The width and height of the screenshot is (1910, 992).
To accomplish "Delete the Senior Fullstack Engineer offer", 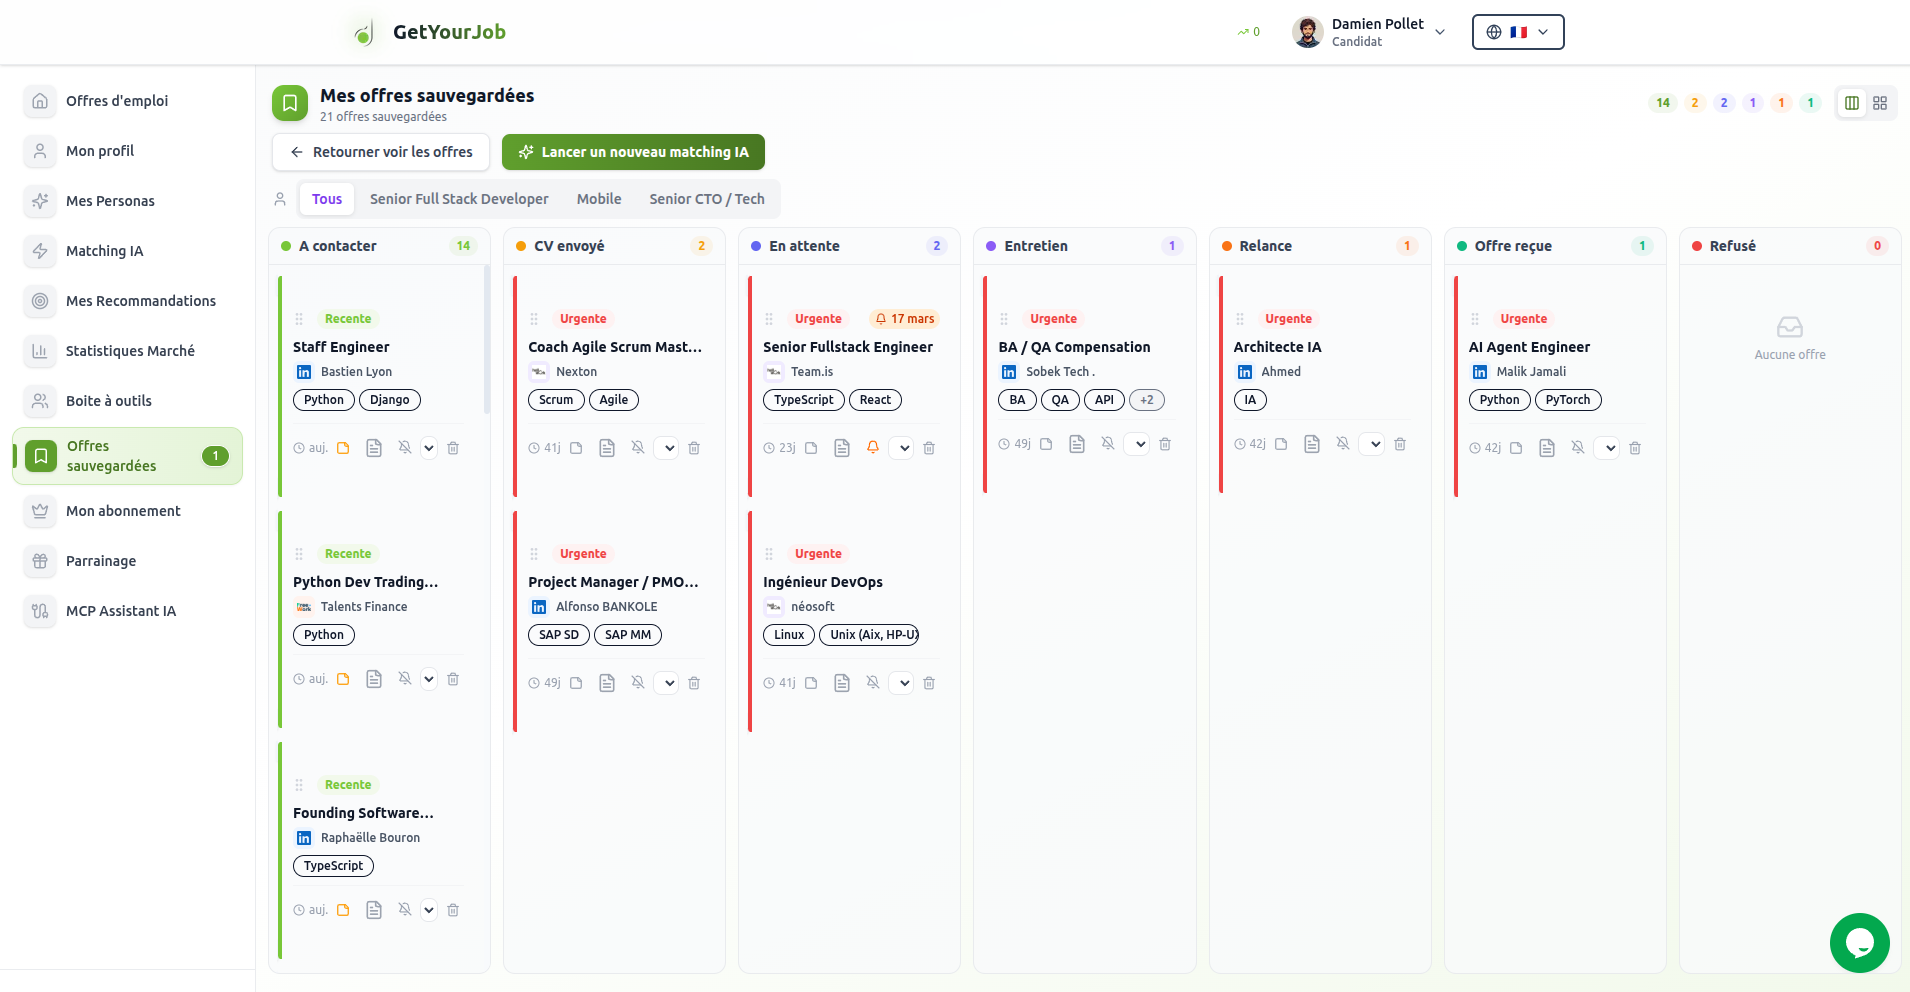I will [x=929, y=448].
